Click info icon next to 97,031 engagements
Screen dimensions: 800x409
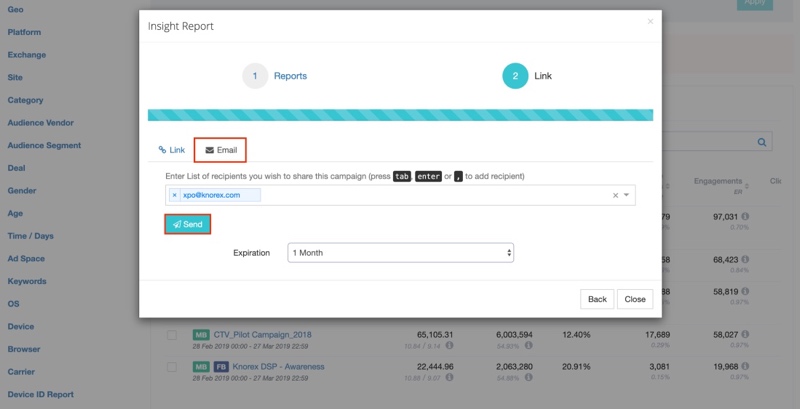pos(746,217)
